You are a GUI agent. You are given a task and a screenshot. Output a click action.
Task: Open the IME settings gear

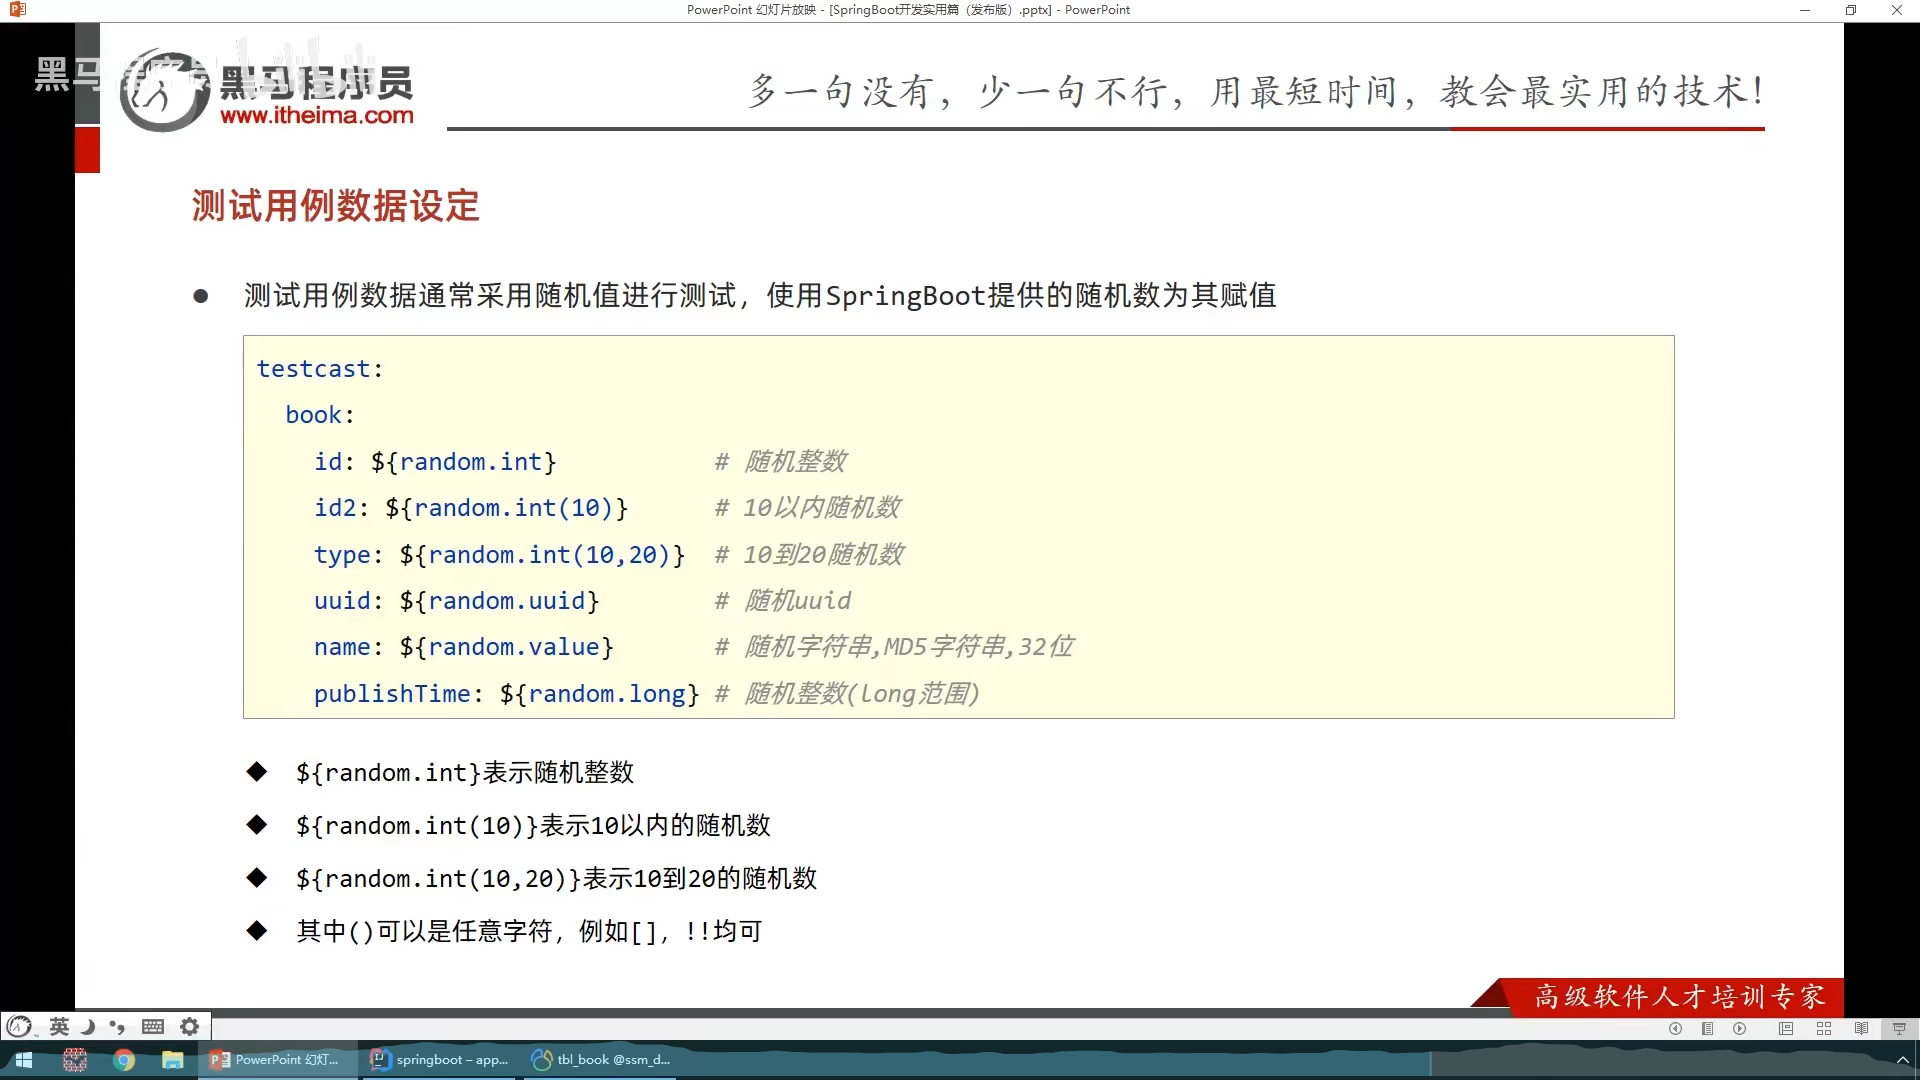tap(189, 1027)
